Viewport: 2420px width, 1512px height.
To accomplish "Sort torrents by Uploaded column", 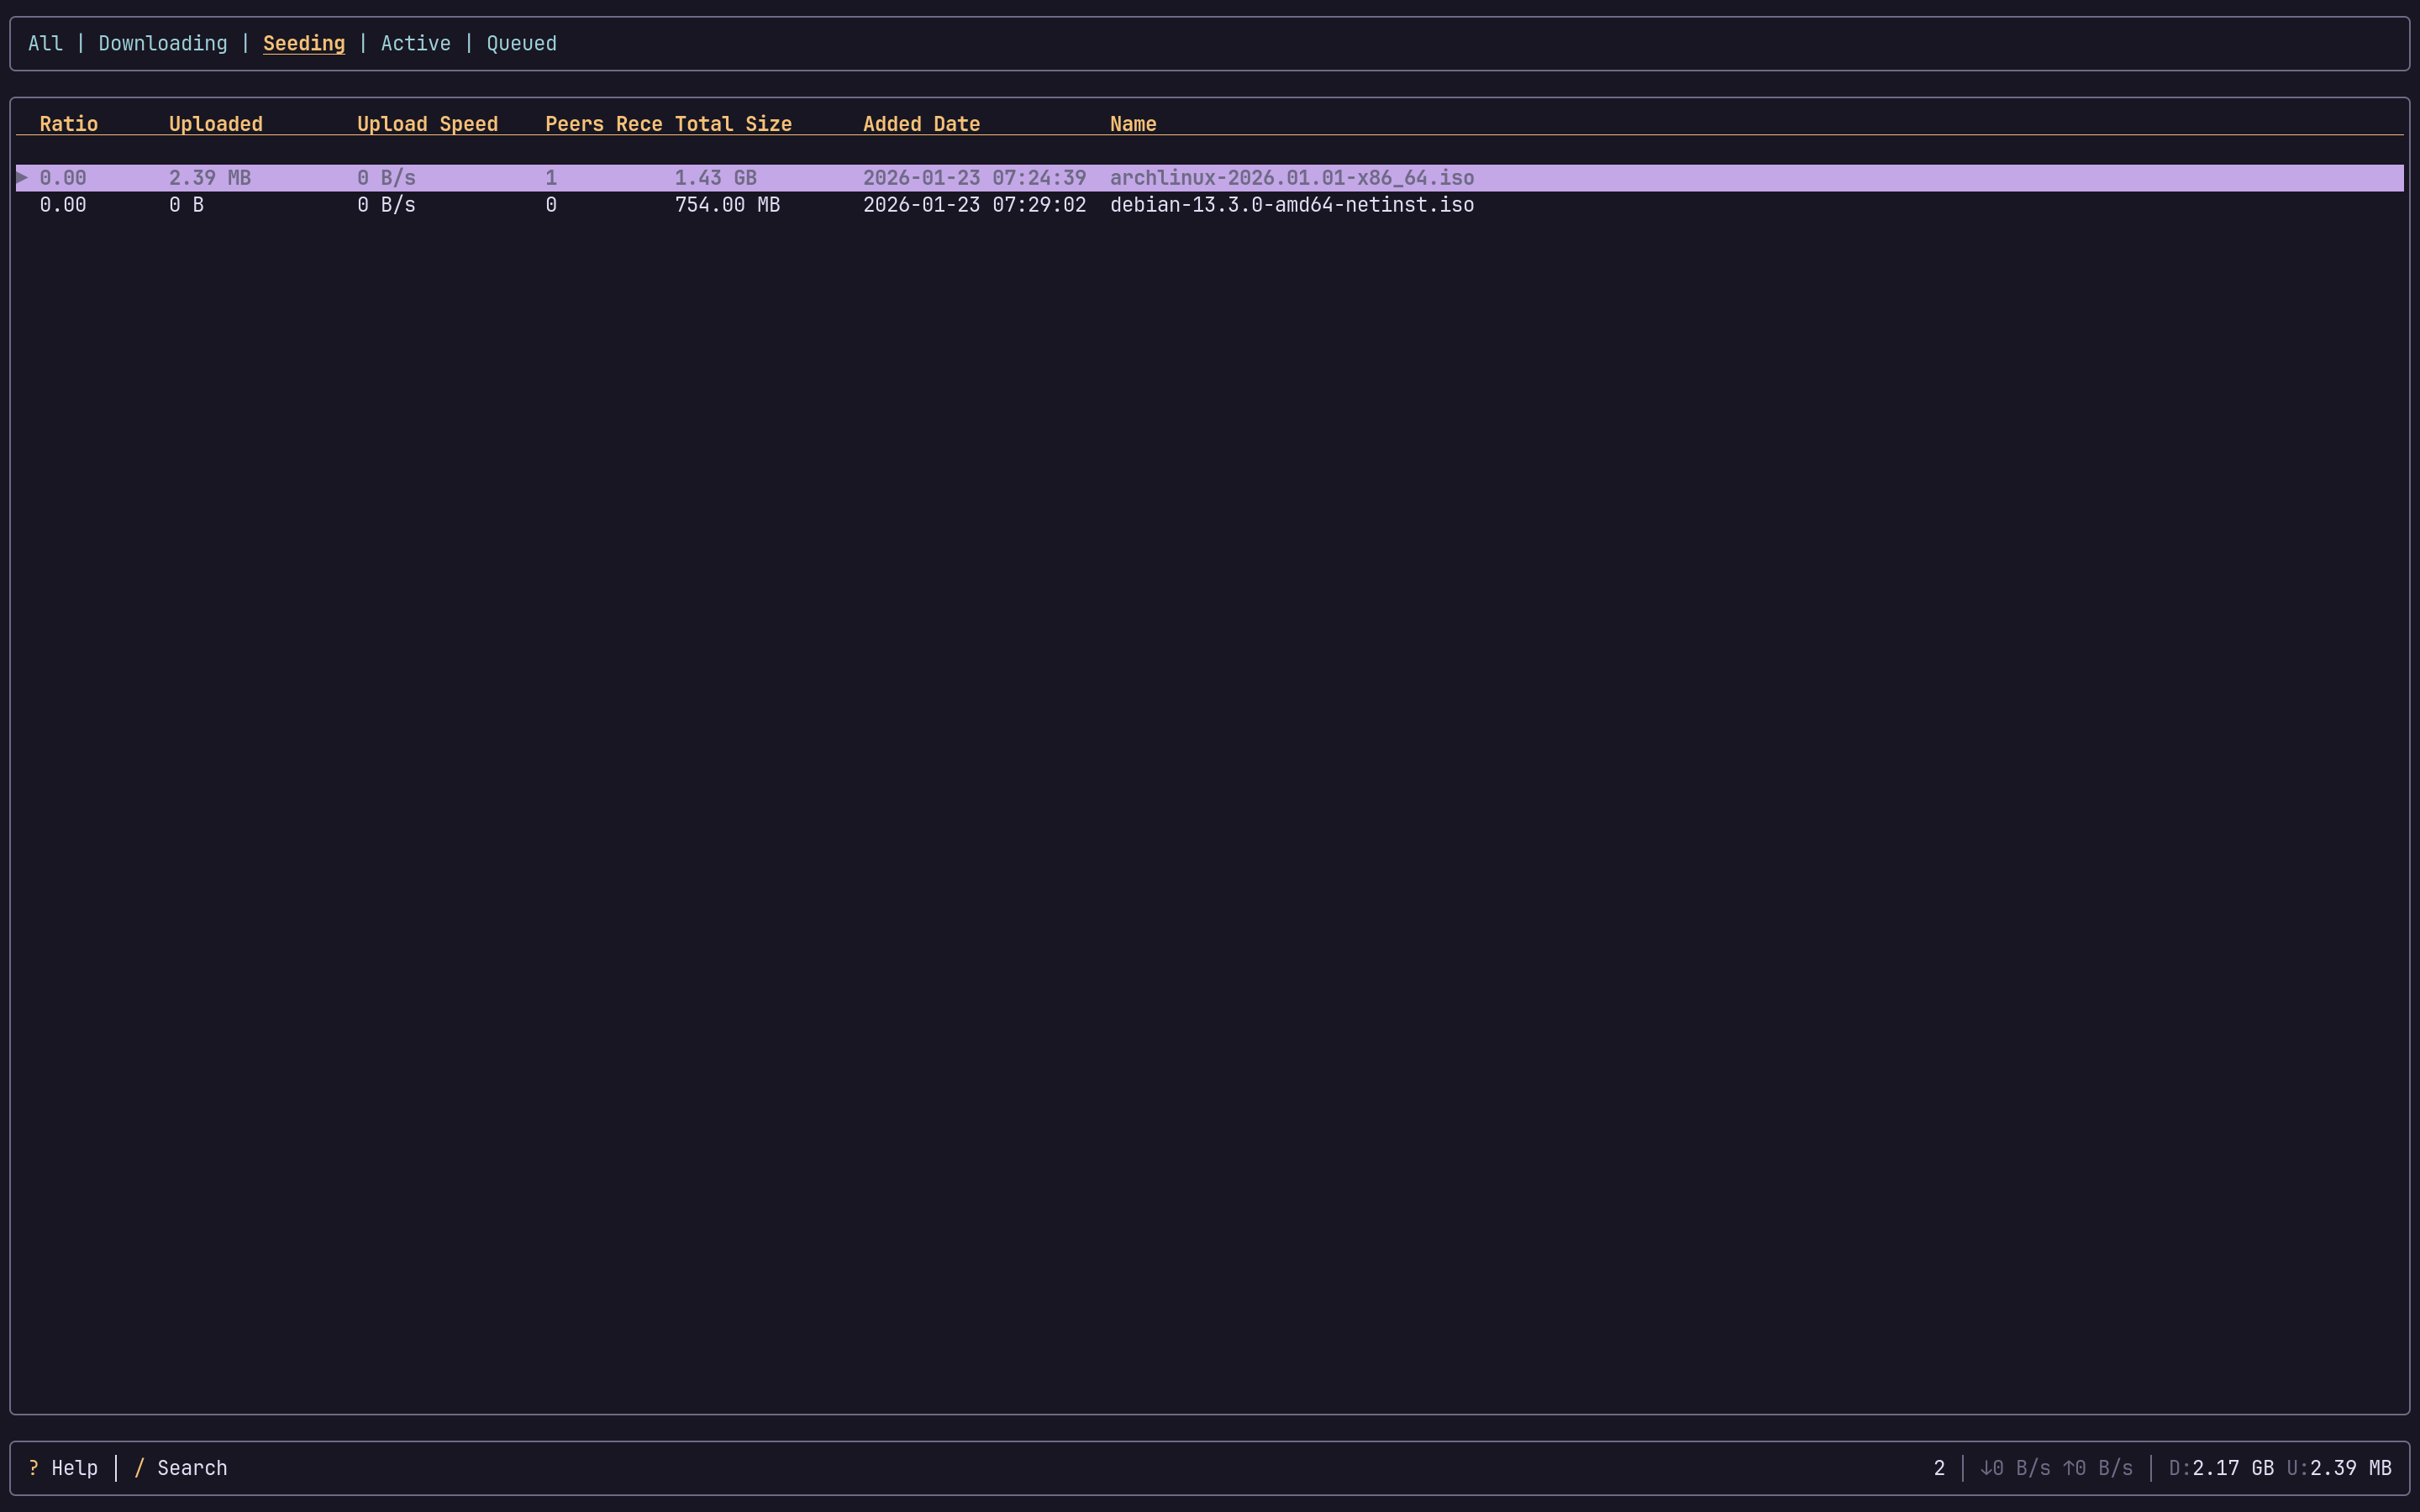I will tap(215, 123).
